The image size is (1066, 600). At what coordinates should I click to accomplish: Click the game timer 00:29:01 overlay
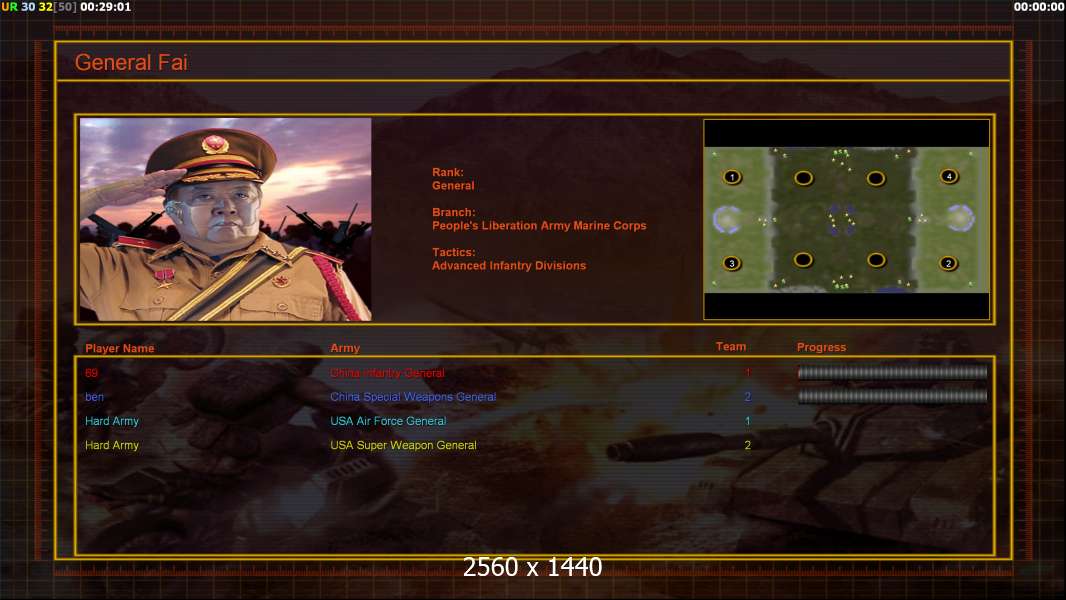105,7
